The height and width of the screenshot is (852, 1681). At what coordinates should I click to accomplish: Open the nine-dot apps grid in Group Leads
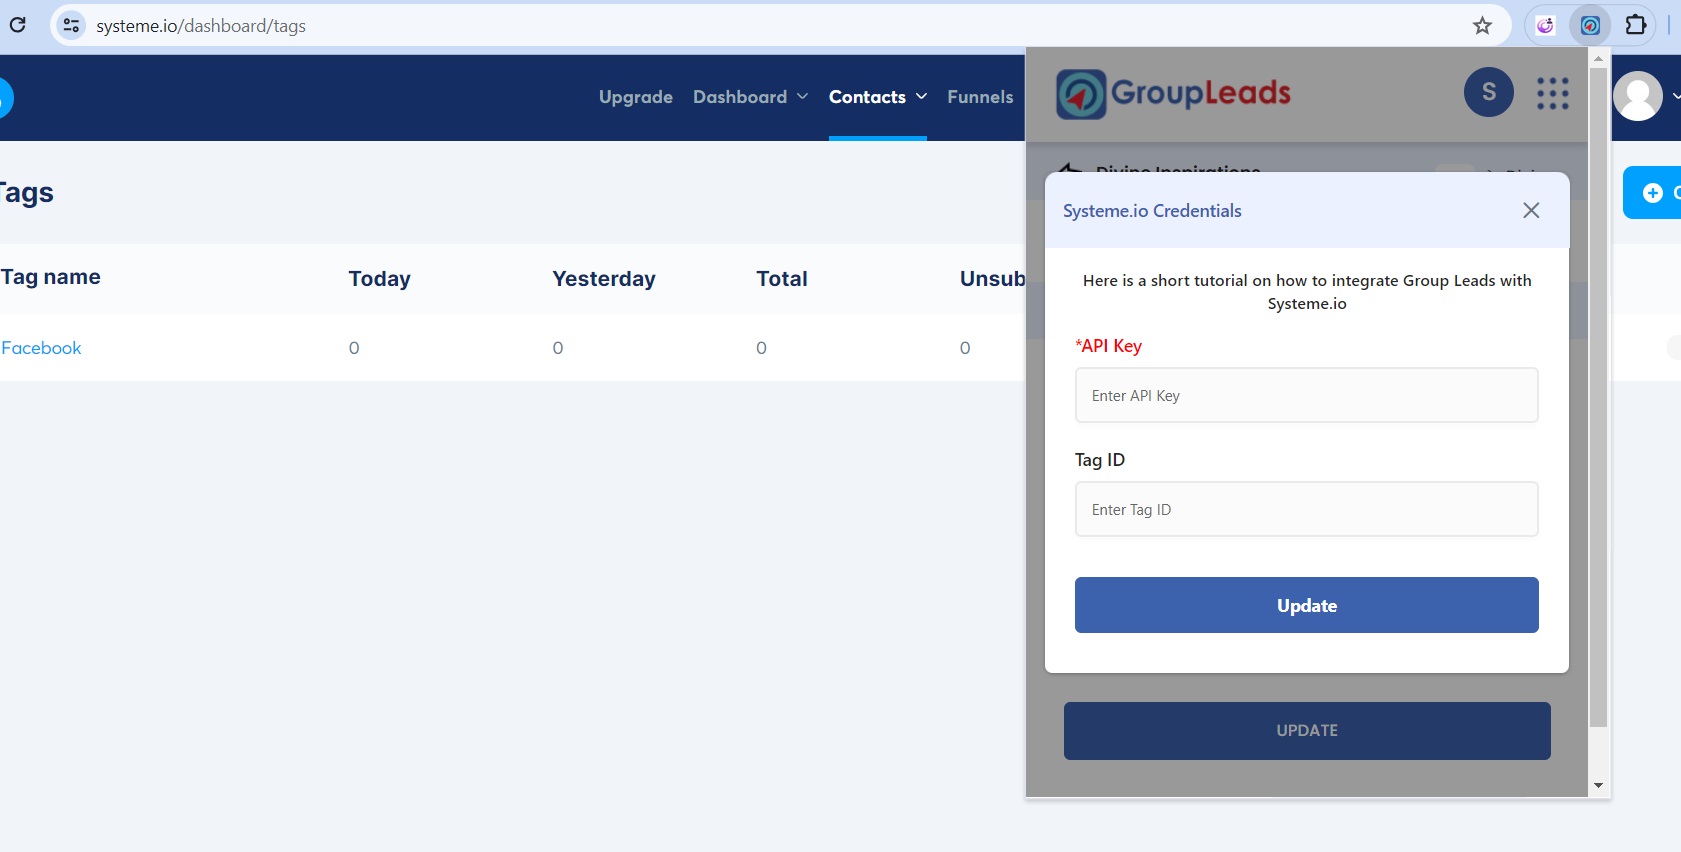click(x=1553, y=93)
